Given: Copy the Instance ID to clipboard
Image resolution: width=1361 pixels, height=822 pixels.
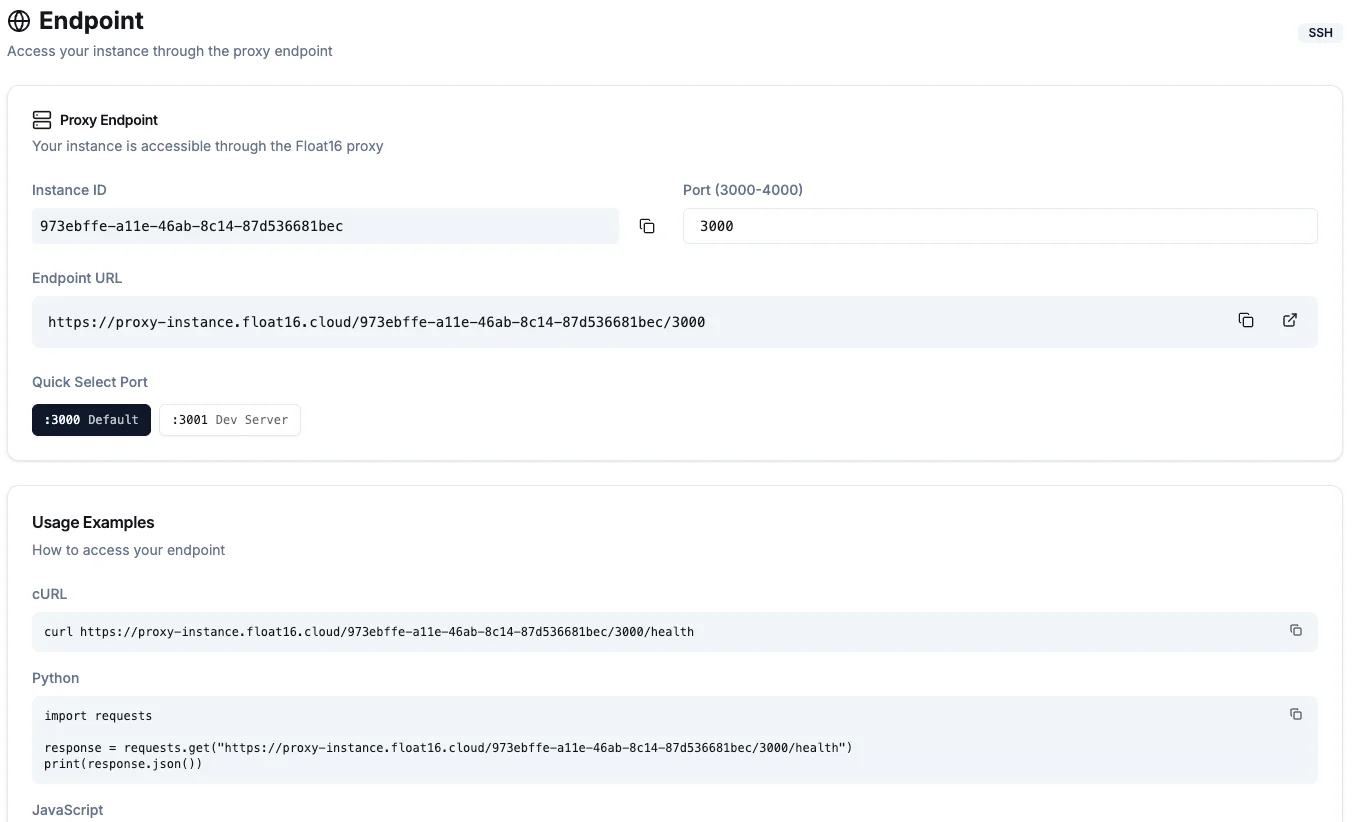Looking at the screenshot, I should 647,226.
